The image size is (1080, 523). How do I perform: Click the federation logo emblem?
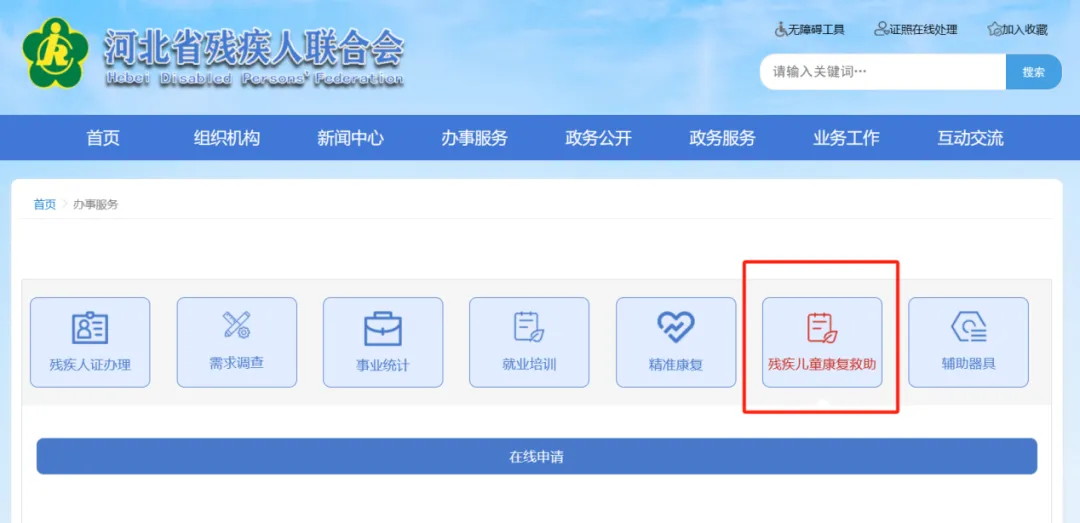pyautogui.click(x=55, y=53)
